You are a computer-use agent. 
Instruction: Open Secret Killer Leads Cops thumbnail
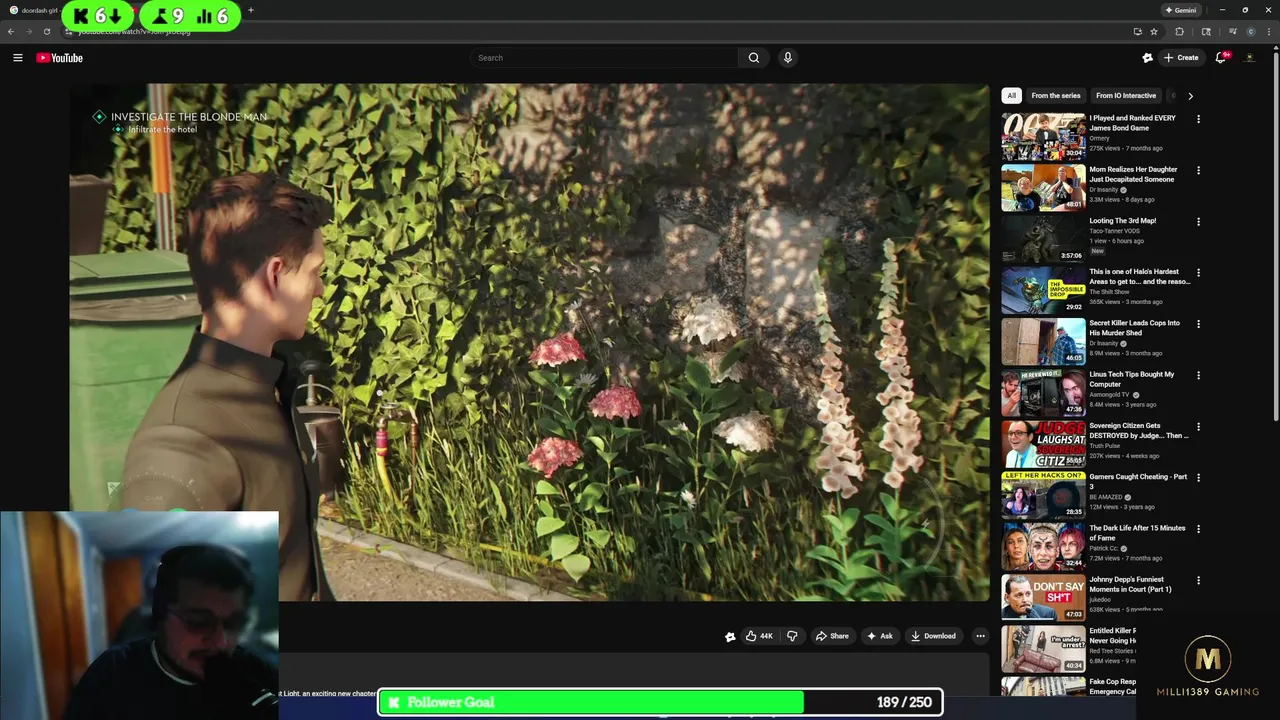1043,342
